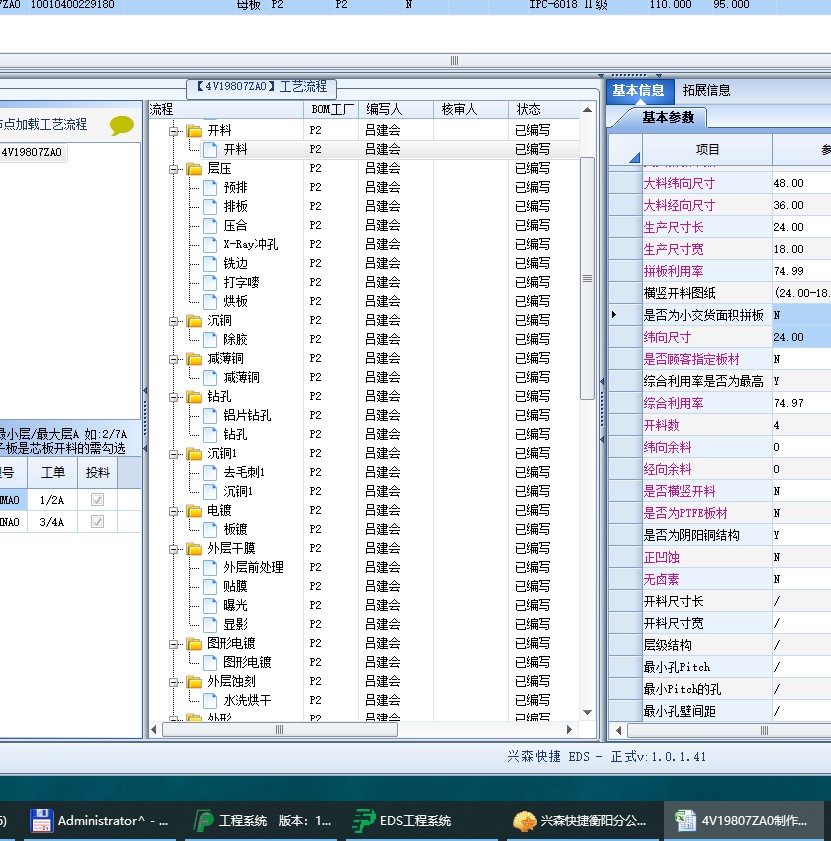
Task: Collapse the 沉铜 tree node
Action: [173, 321]
